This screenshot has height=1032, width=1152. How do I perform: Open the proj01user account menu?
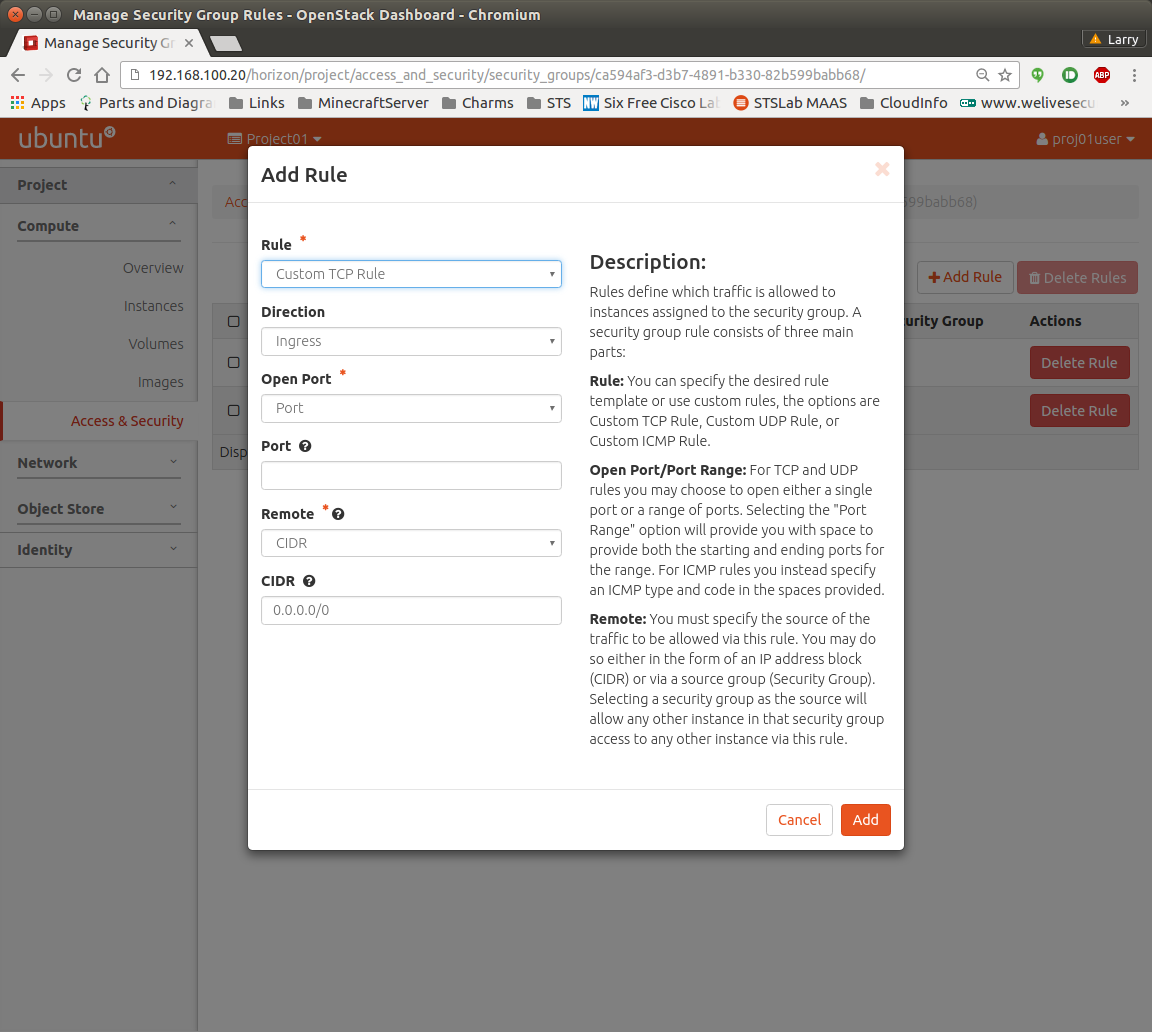(1086, 139)
